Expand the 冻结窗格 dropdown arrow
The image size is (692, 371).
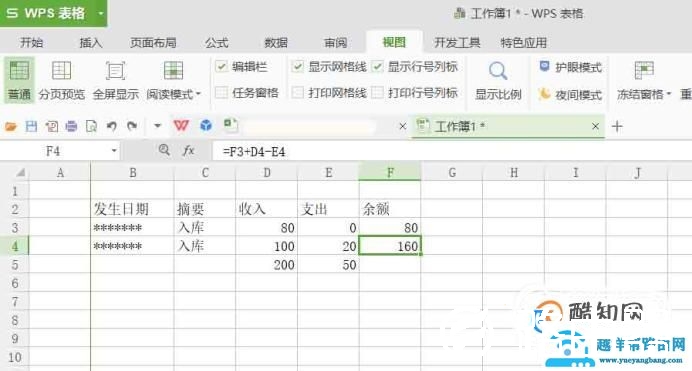669,94
